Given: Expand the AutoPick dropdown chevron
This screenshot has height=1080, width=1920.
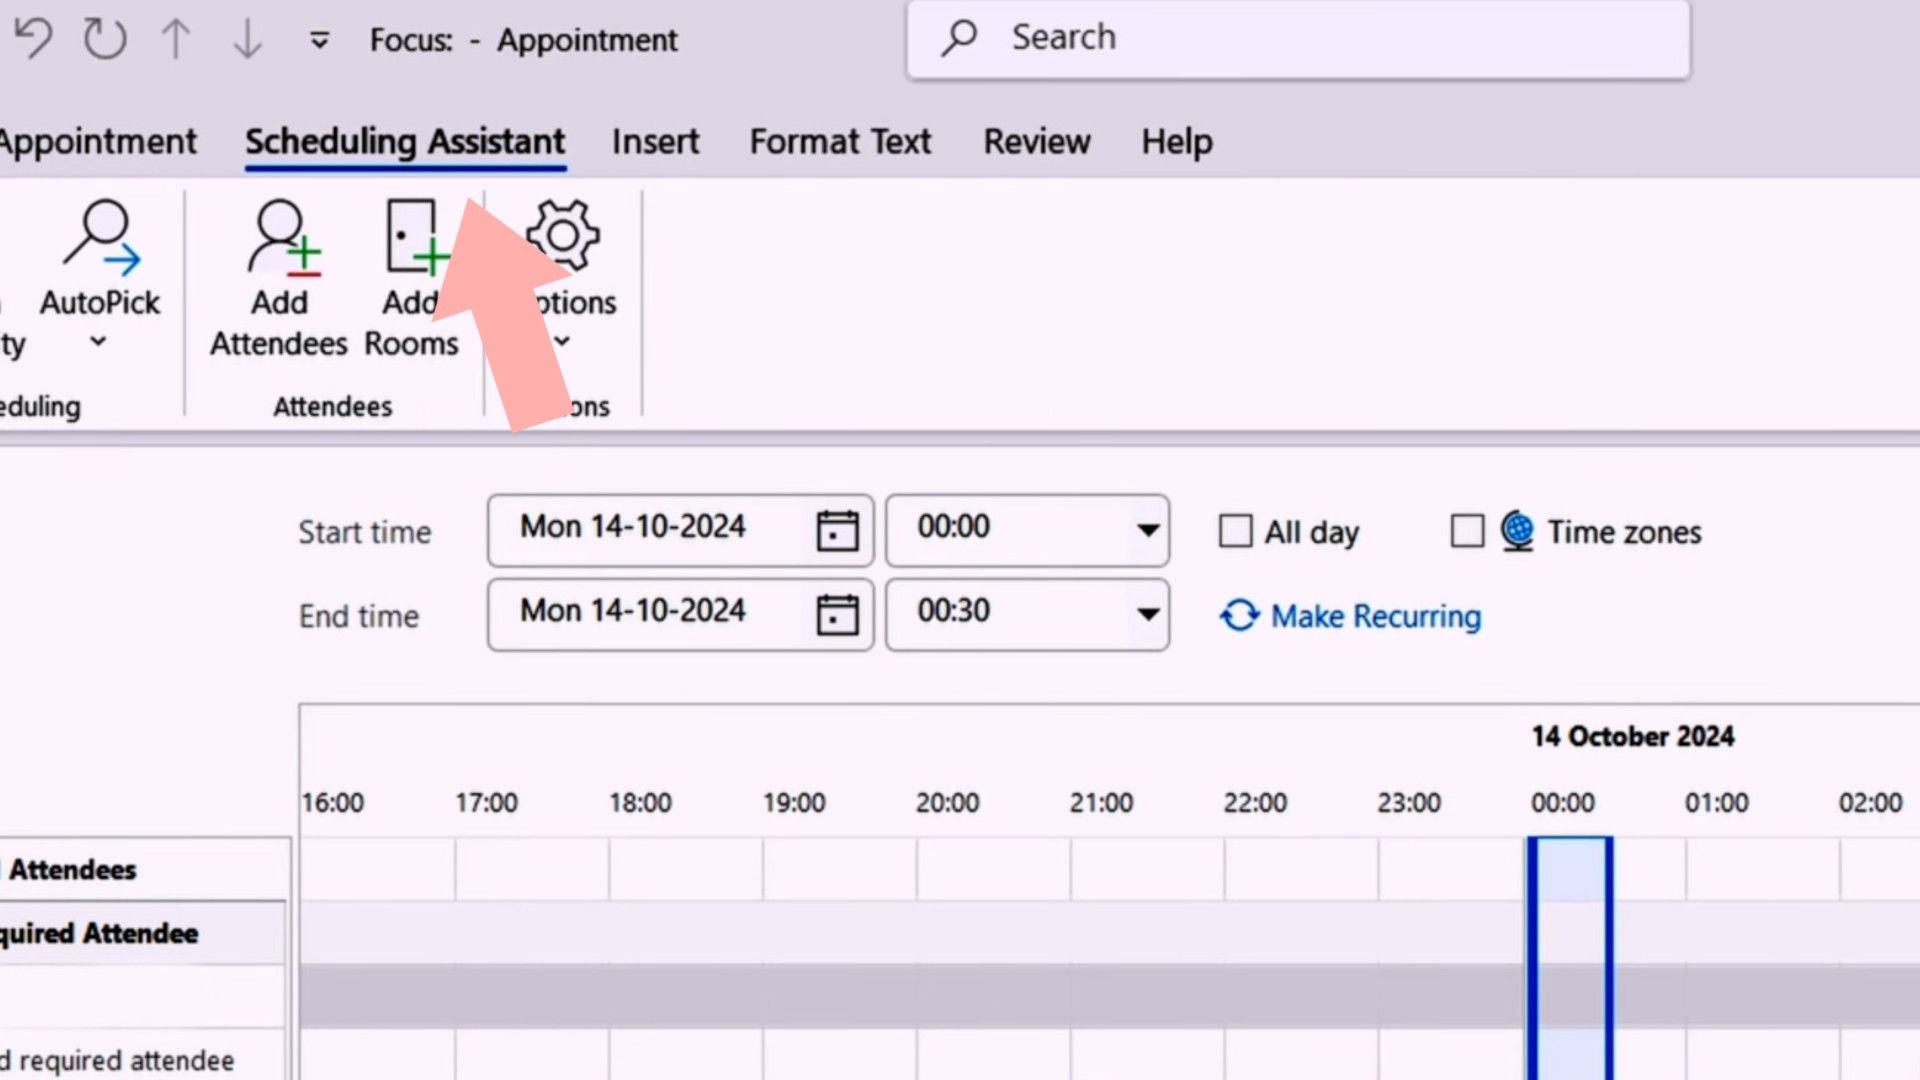Looking at the screenshot, I should tap(98, 341).
